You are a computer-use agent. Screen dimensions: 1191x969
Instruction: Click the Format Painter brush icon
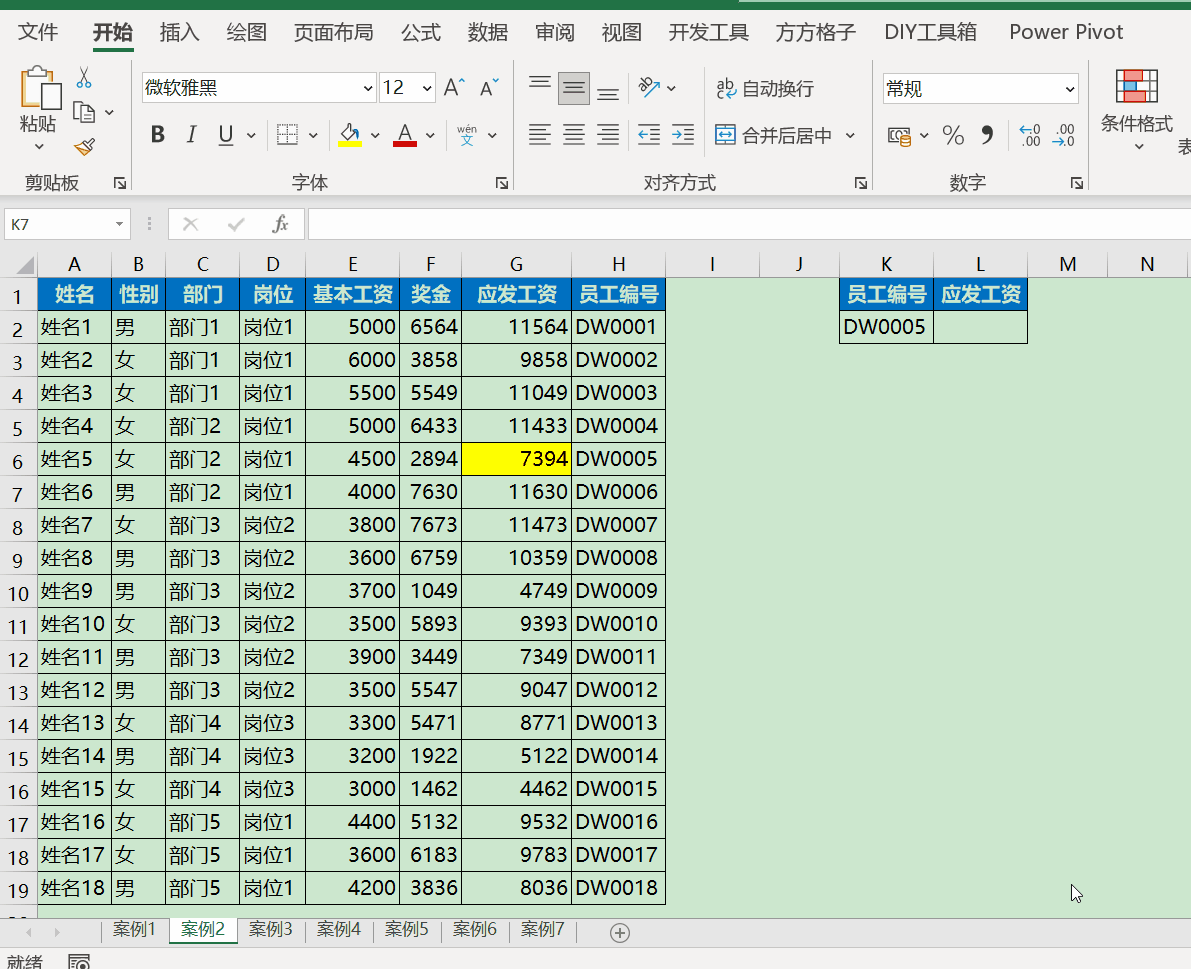(84, 147)
